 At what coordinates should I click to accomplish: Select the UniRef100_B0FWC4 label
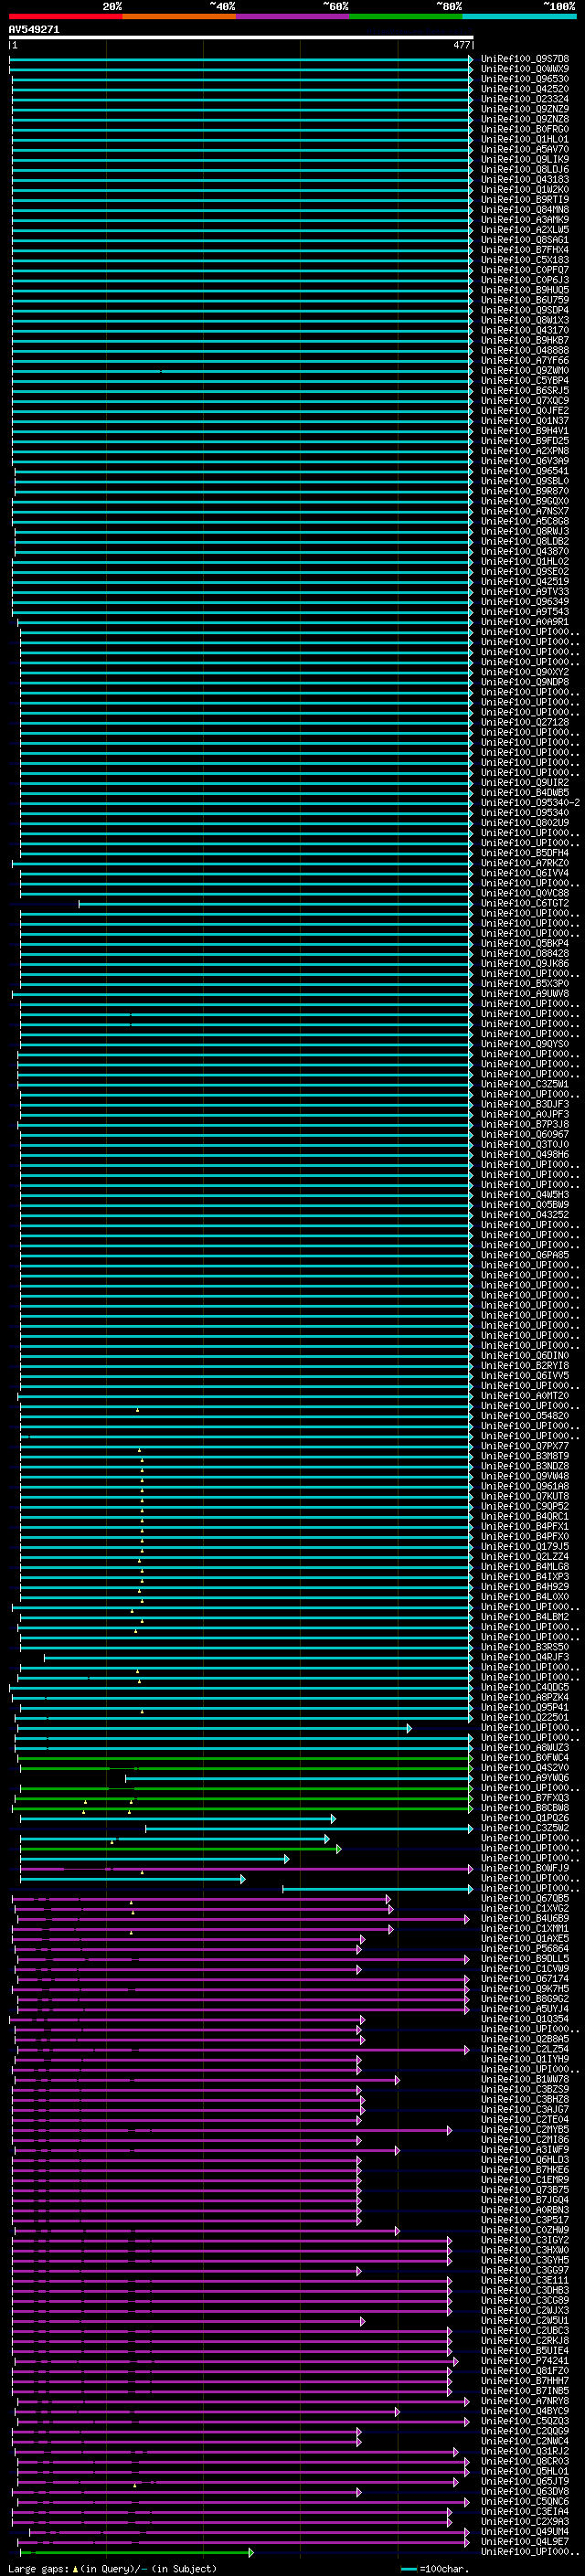tap(524, 1757)
